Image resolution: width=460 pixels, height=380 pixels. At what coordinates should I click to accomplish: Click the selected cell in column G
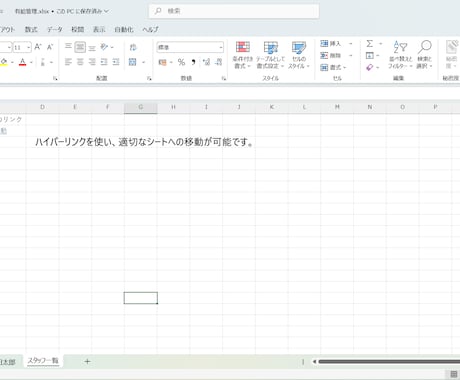141,298
